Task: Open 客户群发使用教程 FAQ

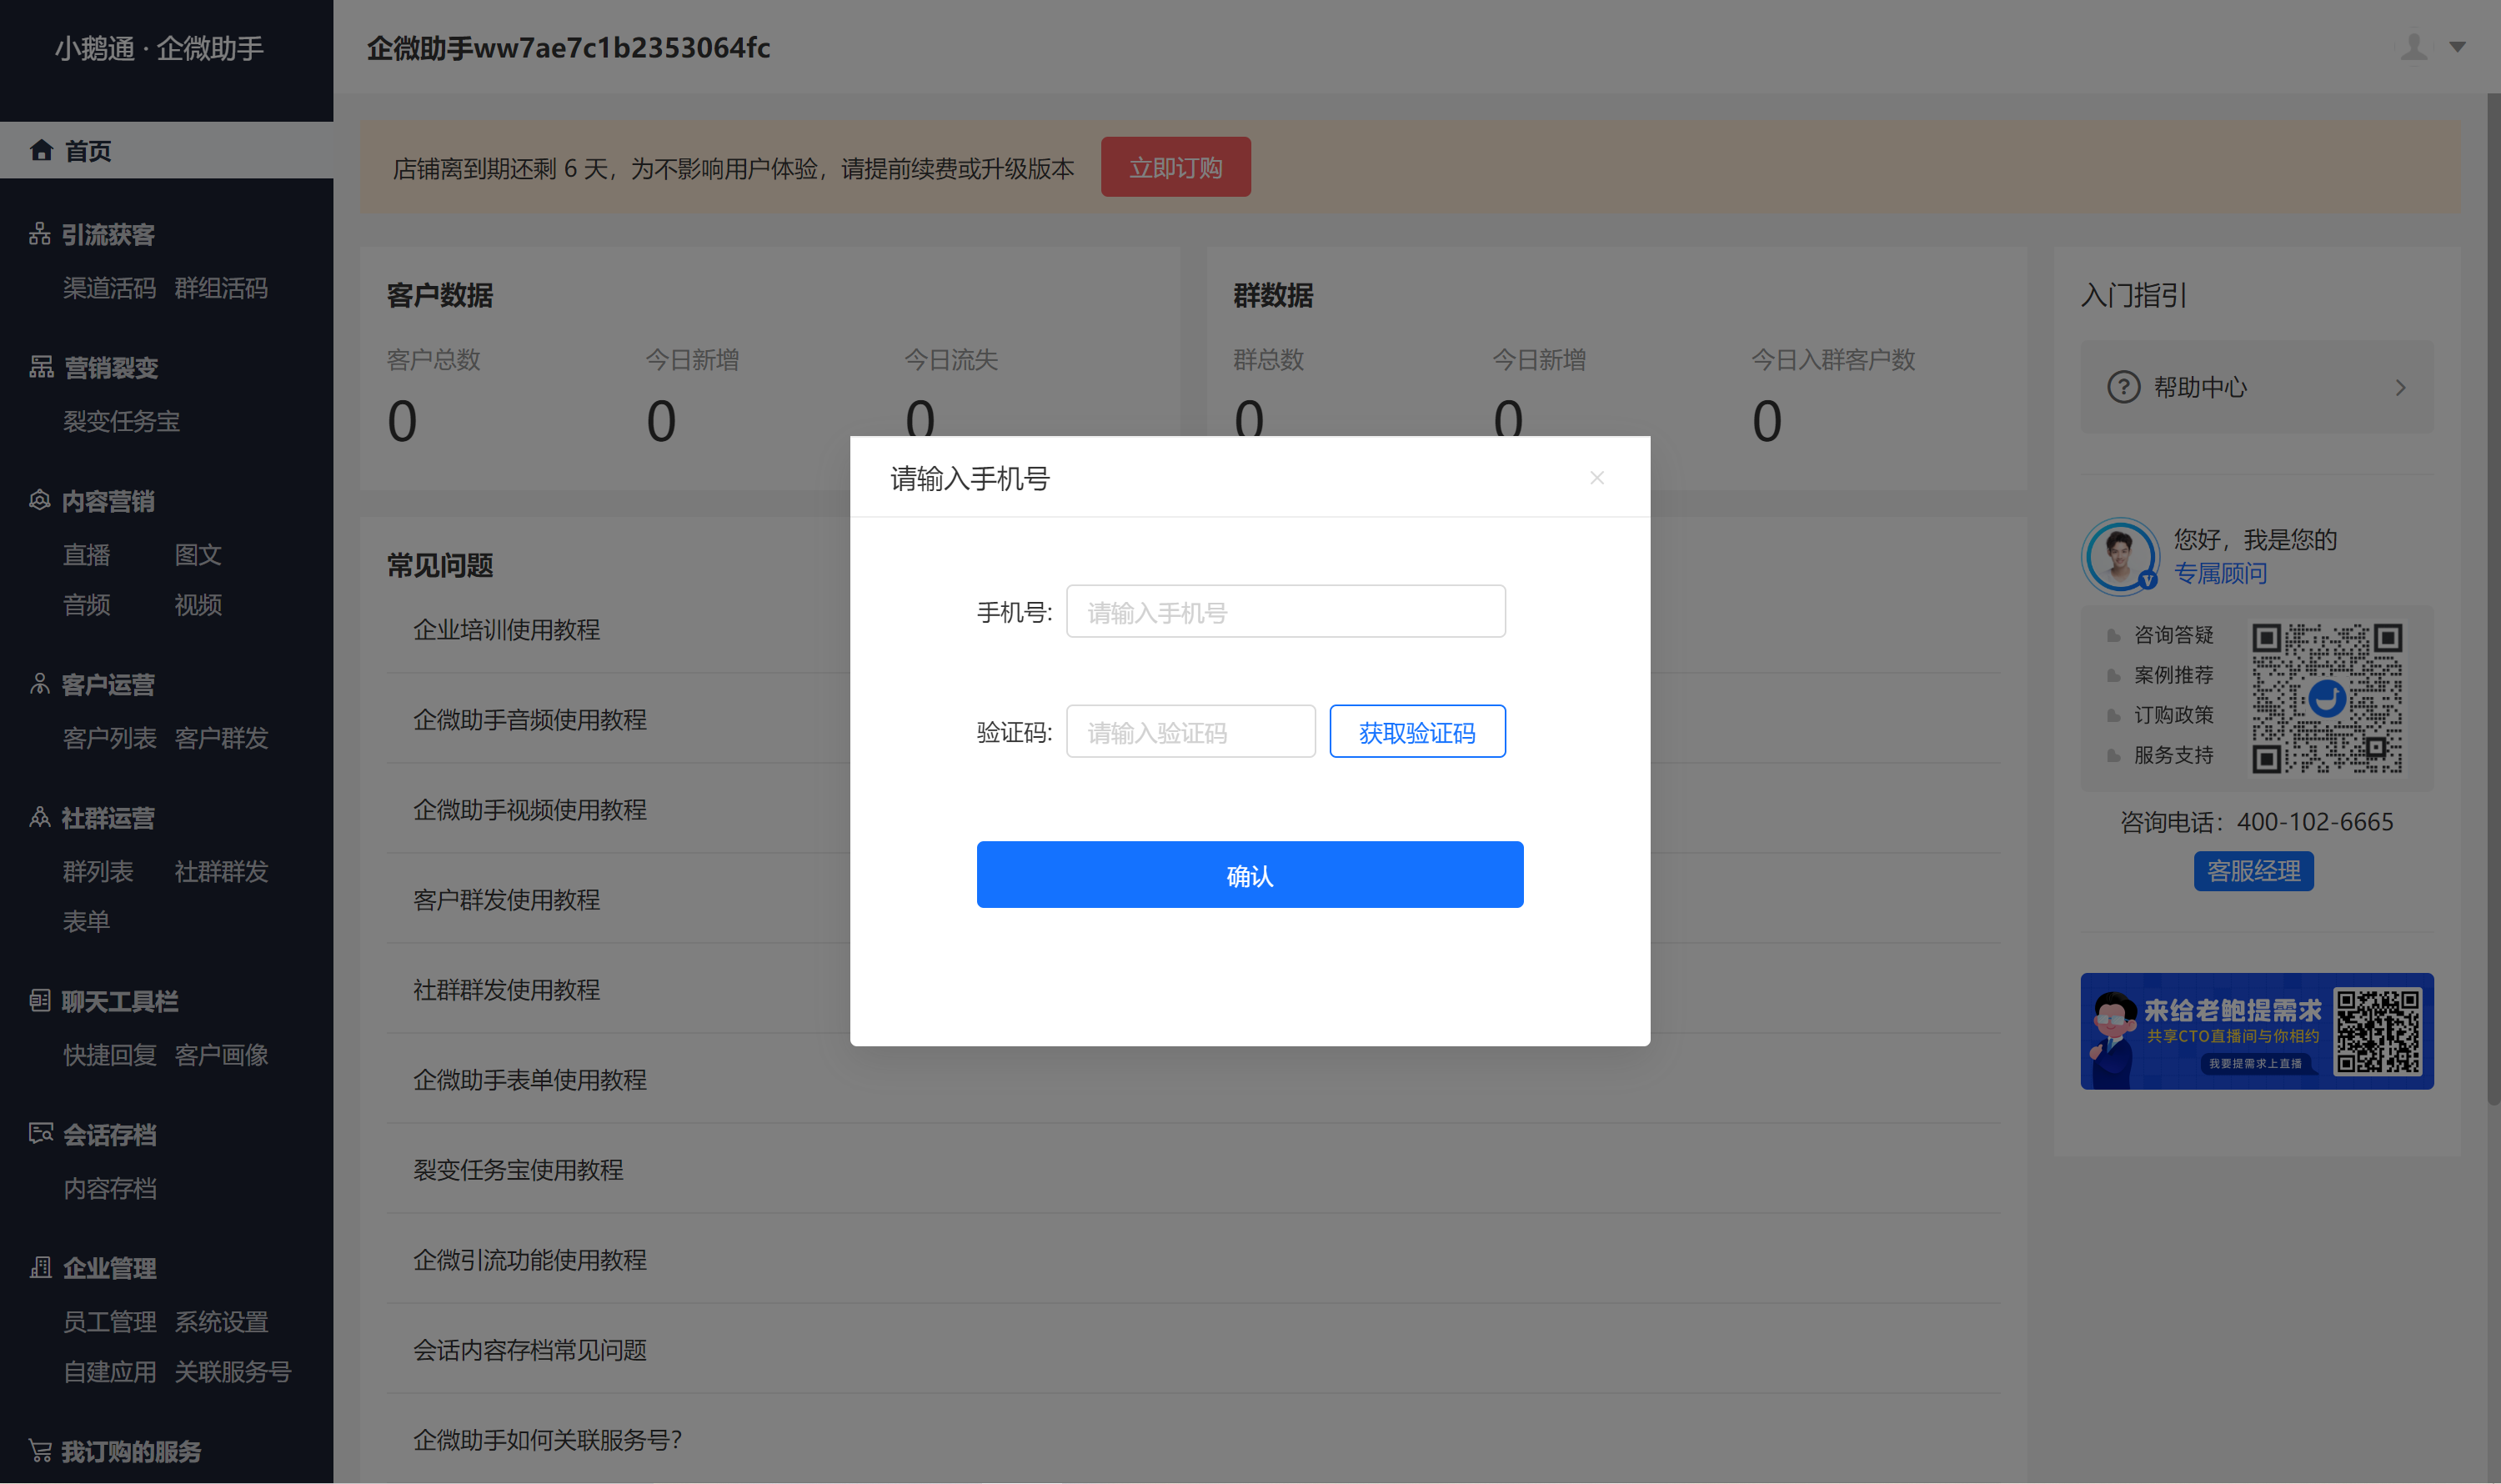Action: pos(506,900)
